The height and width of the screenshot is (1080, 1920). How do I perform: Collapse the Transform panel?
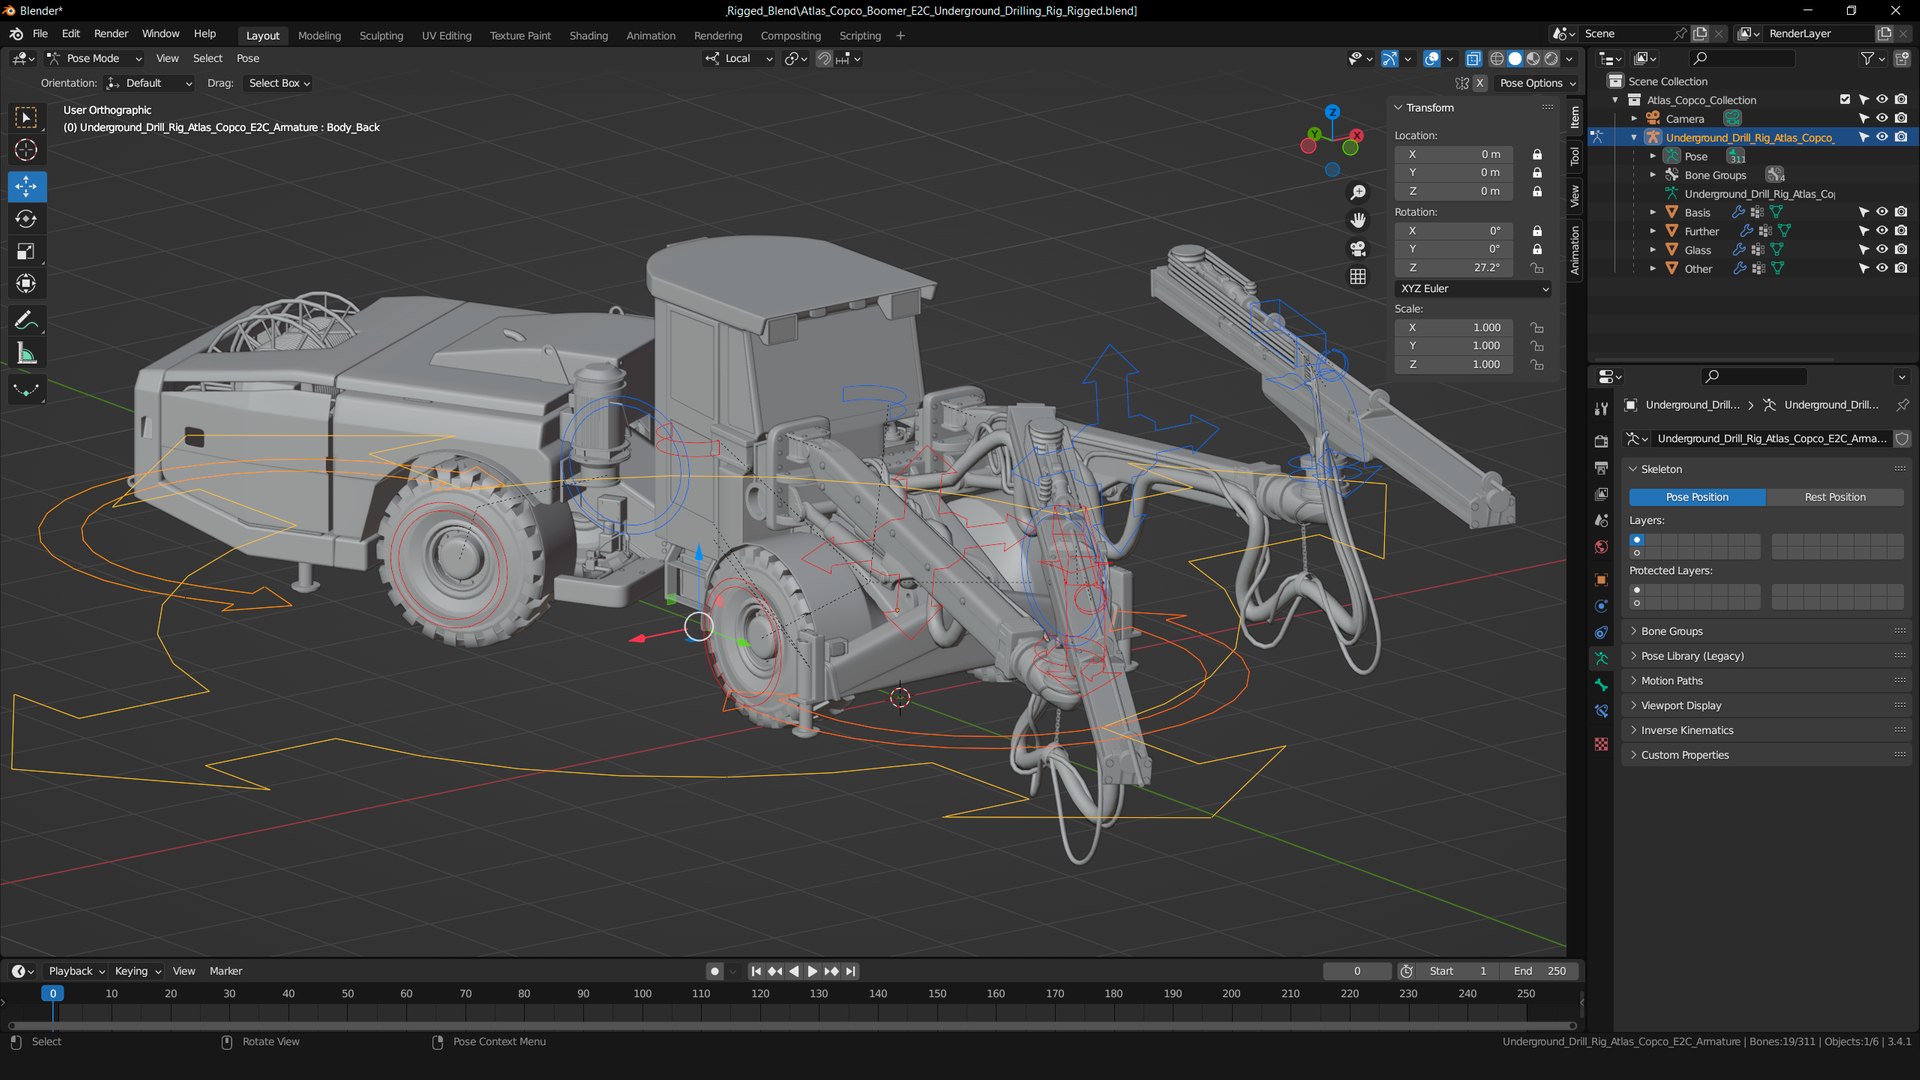pos(1430,108)
